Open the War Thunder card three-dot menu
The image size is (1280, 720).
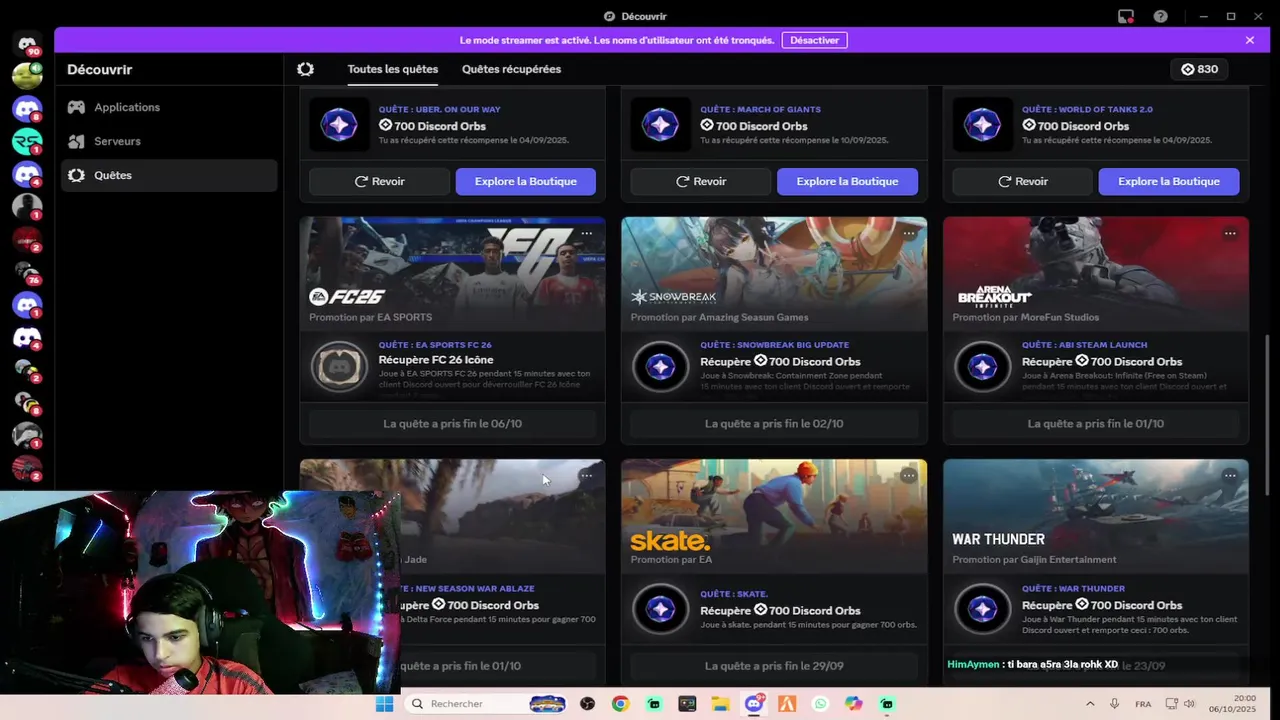pos(1230,476)
